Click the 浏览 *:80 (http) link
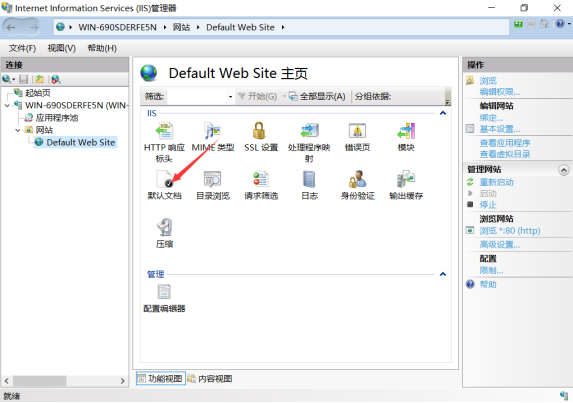Screen dimensions: 573x403 click(510, 231)
